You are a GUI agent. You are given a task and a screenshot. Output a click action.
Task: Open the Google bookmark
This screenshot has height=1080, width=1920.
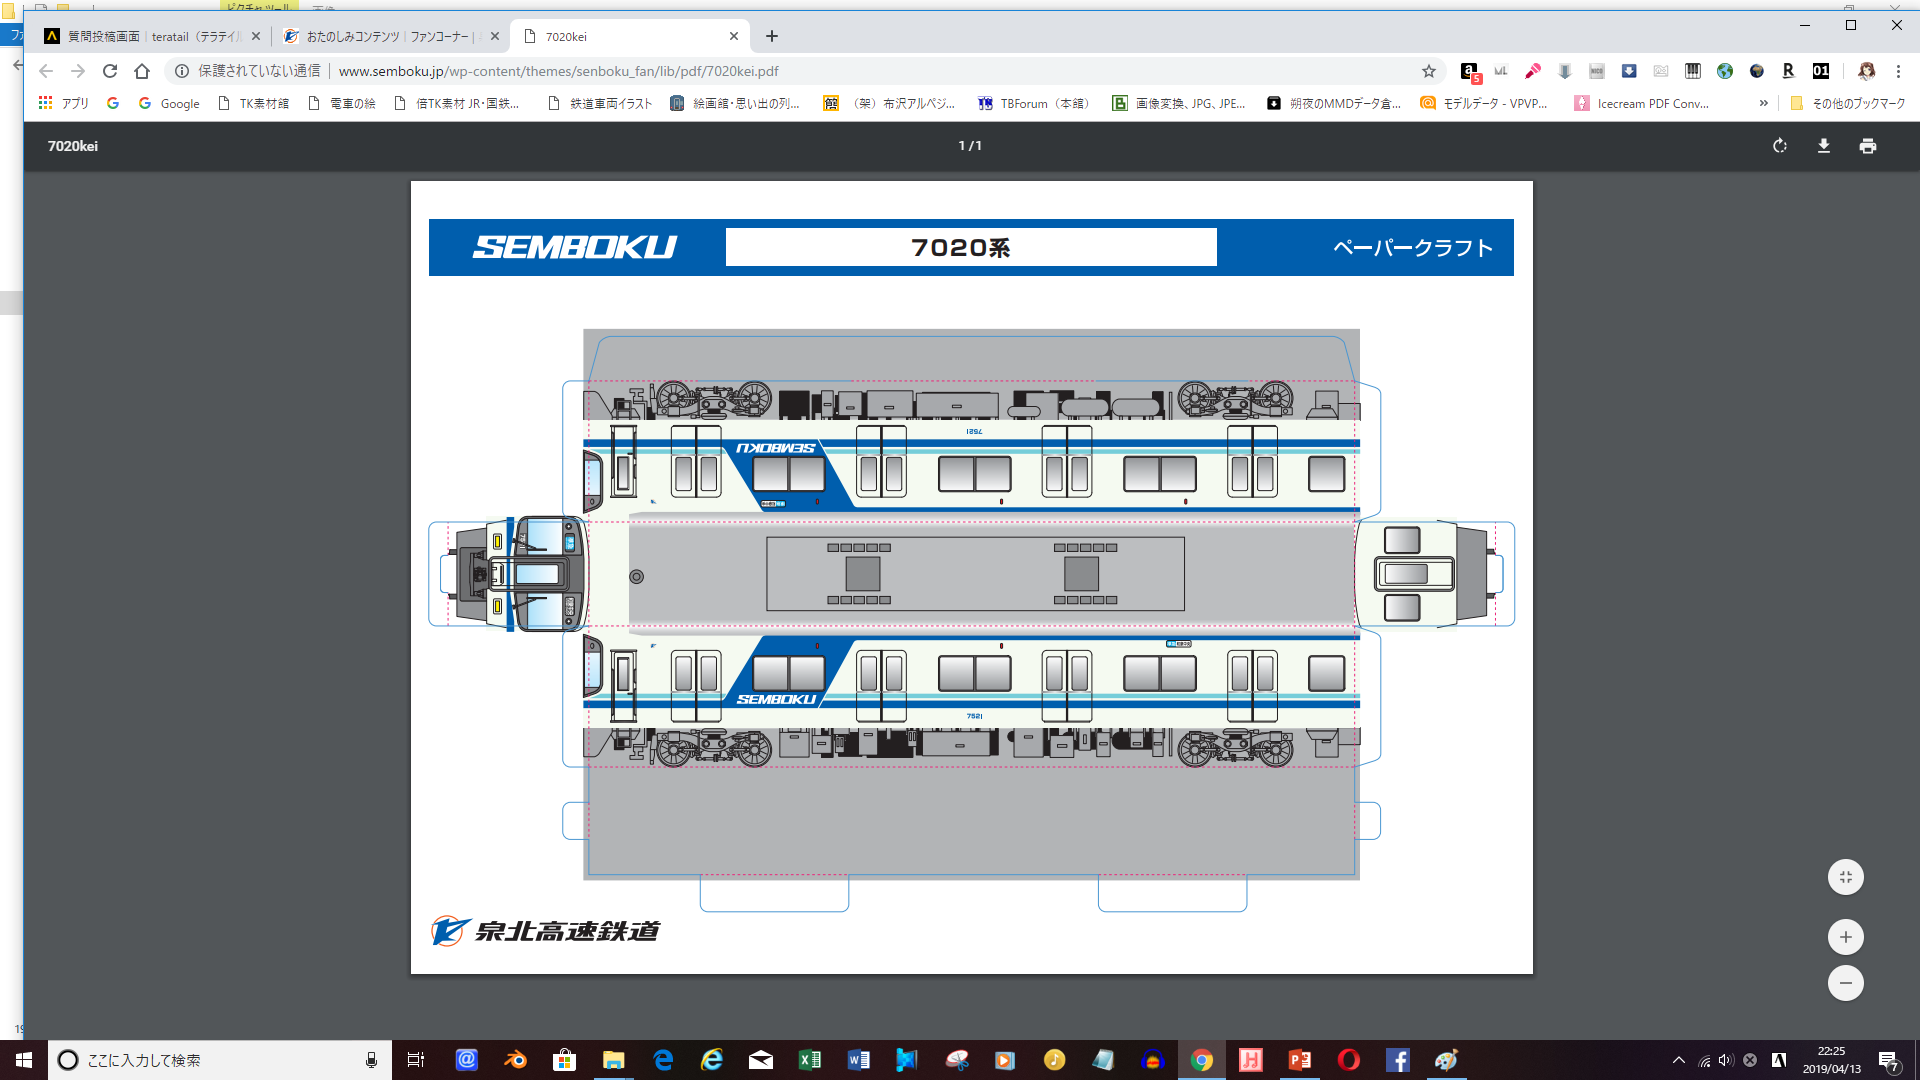[x=169, y=103]
